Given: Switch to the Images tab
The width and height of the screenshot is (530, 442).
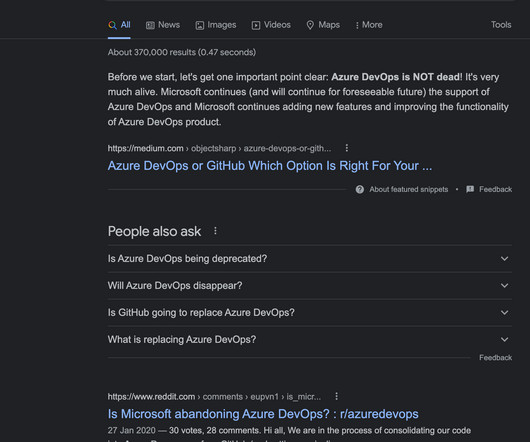Looking at the screenshot, I should click(216, 25).
